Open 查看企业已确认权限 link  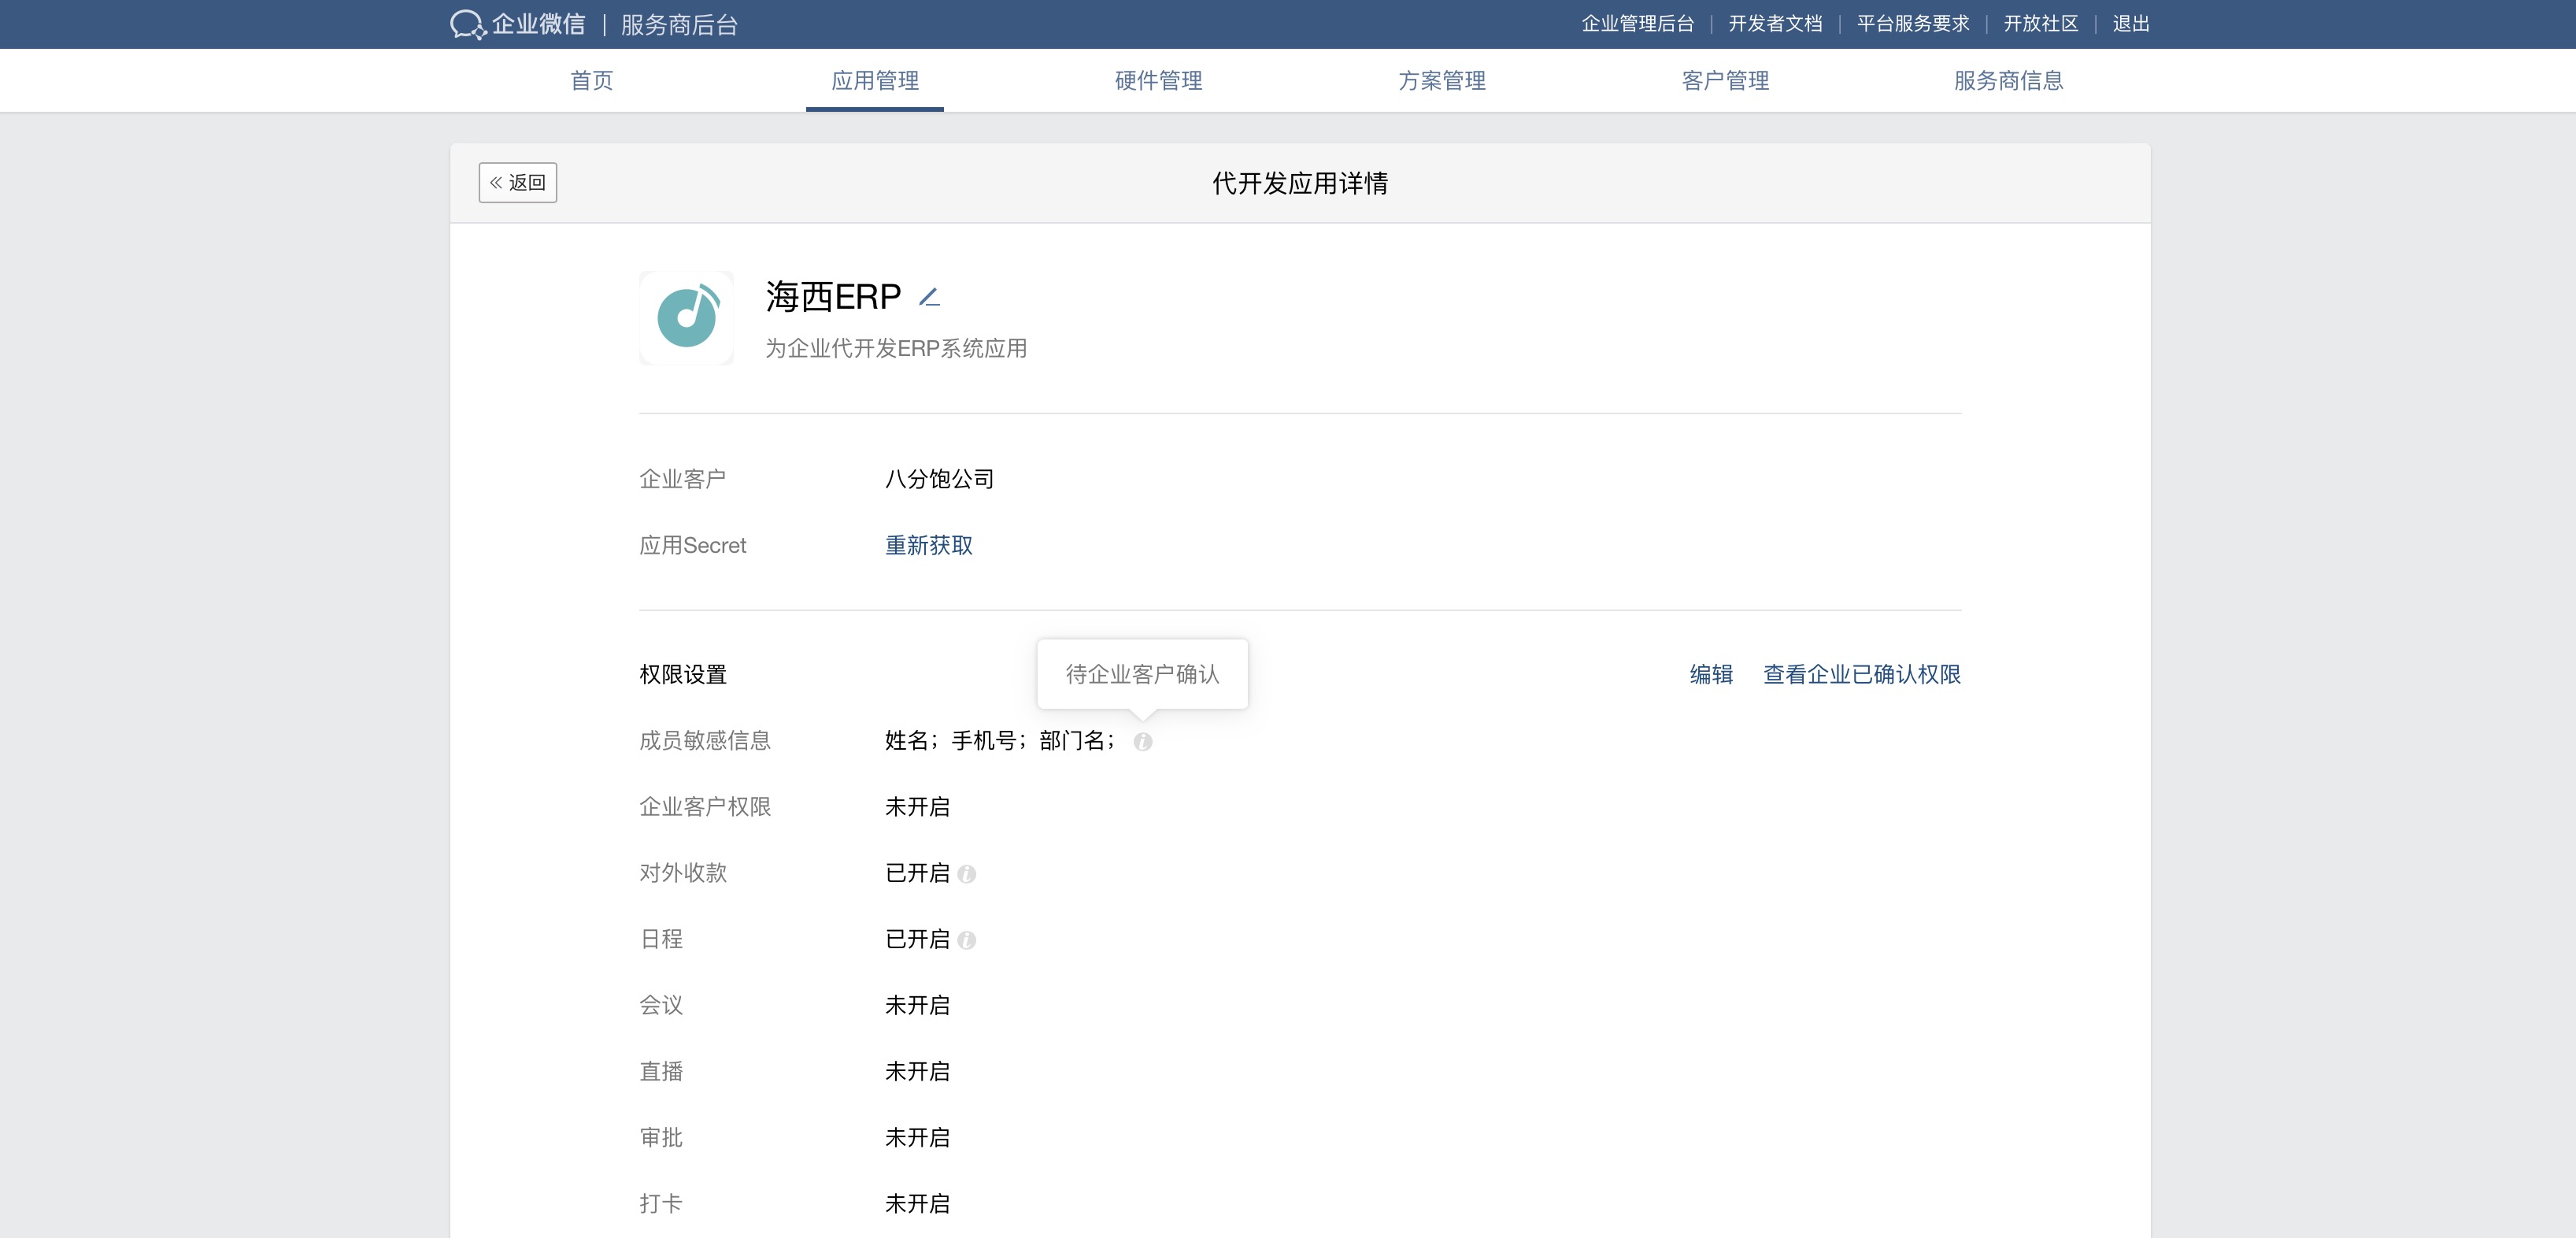(x=1862, y=674)
